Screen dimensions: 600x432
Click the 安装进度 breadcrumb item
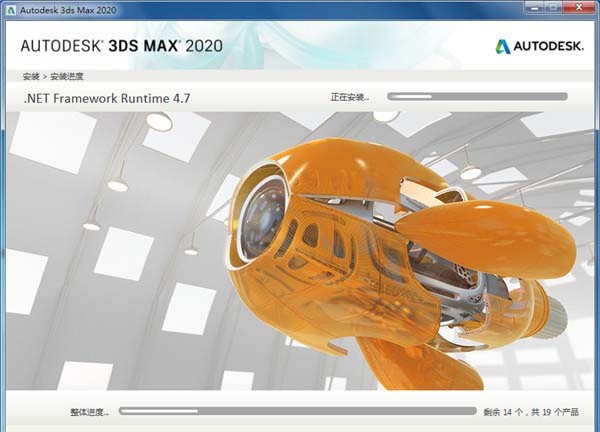(67, 77)
